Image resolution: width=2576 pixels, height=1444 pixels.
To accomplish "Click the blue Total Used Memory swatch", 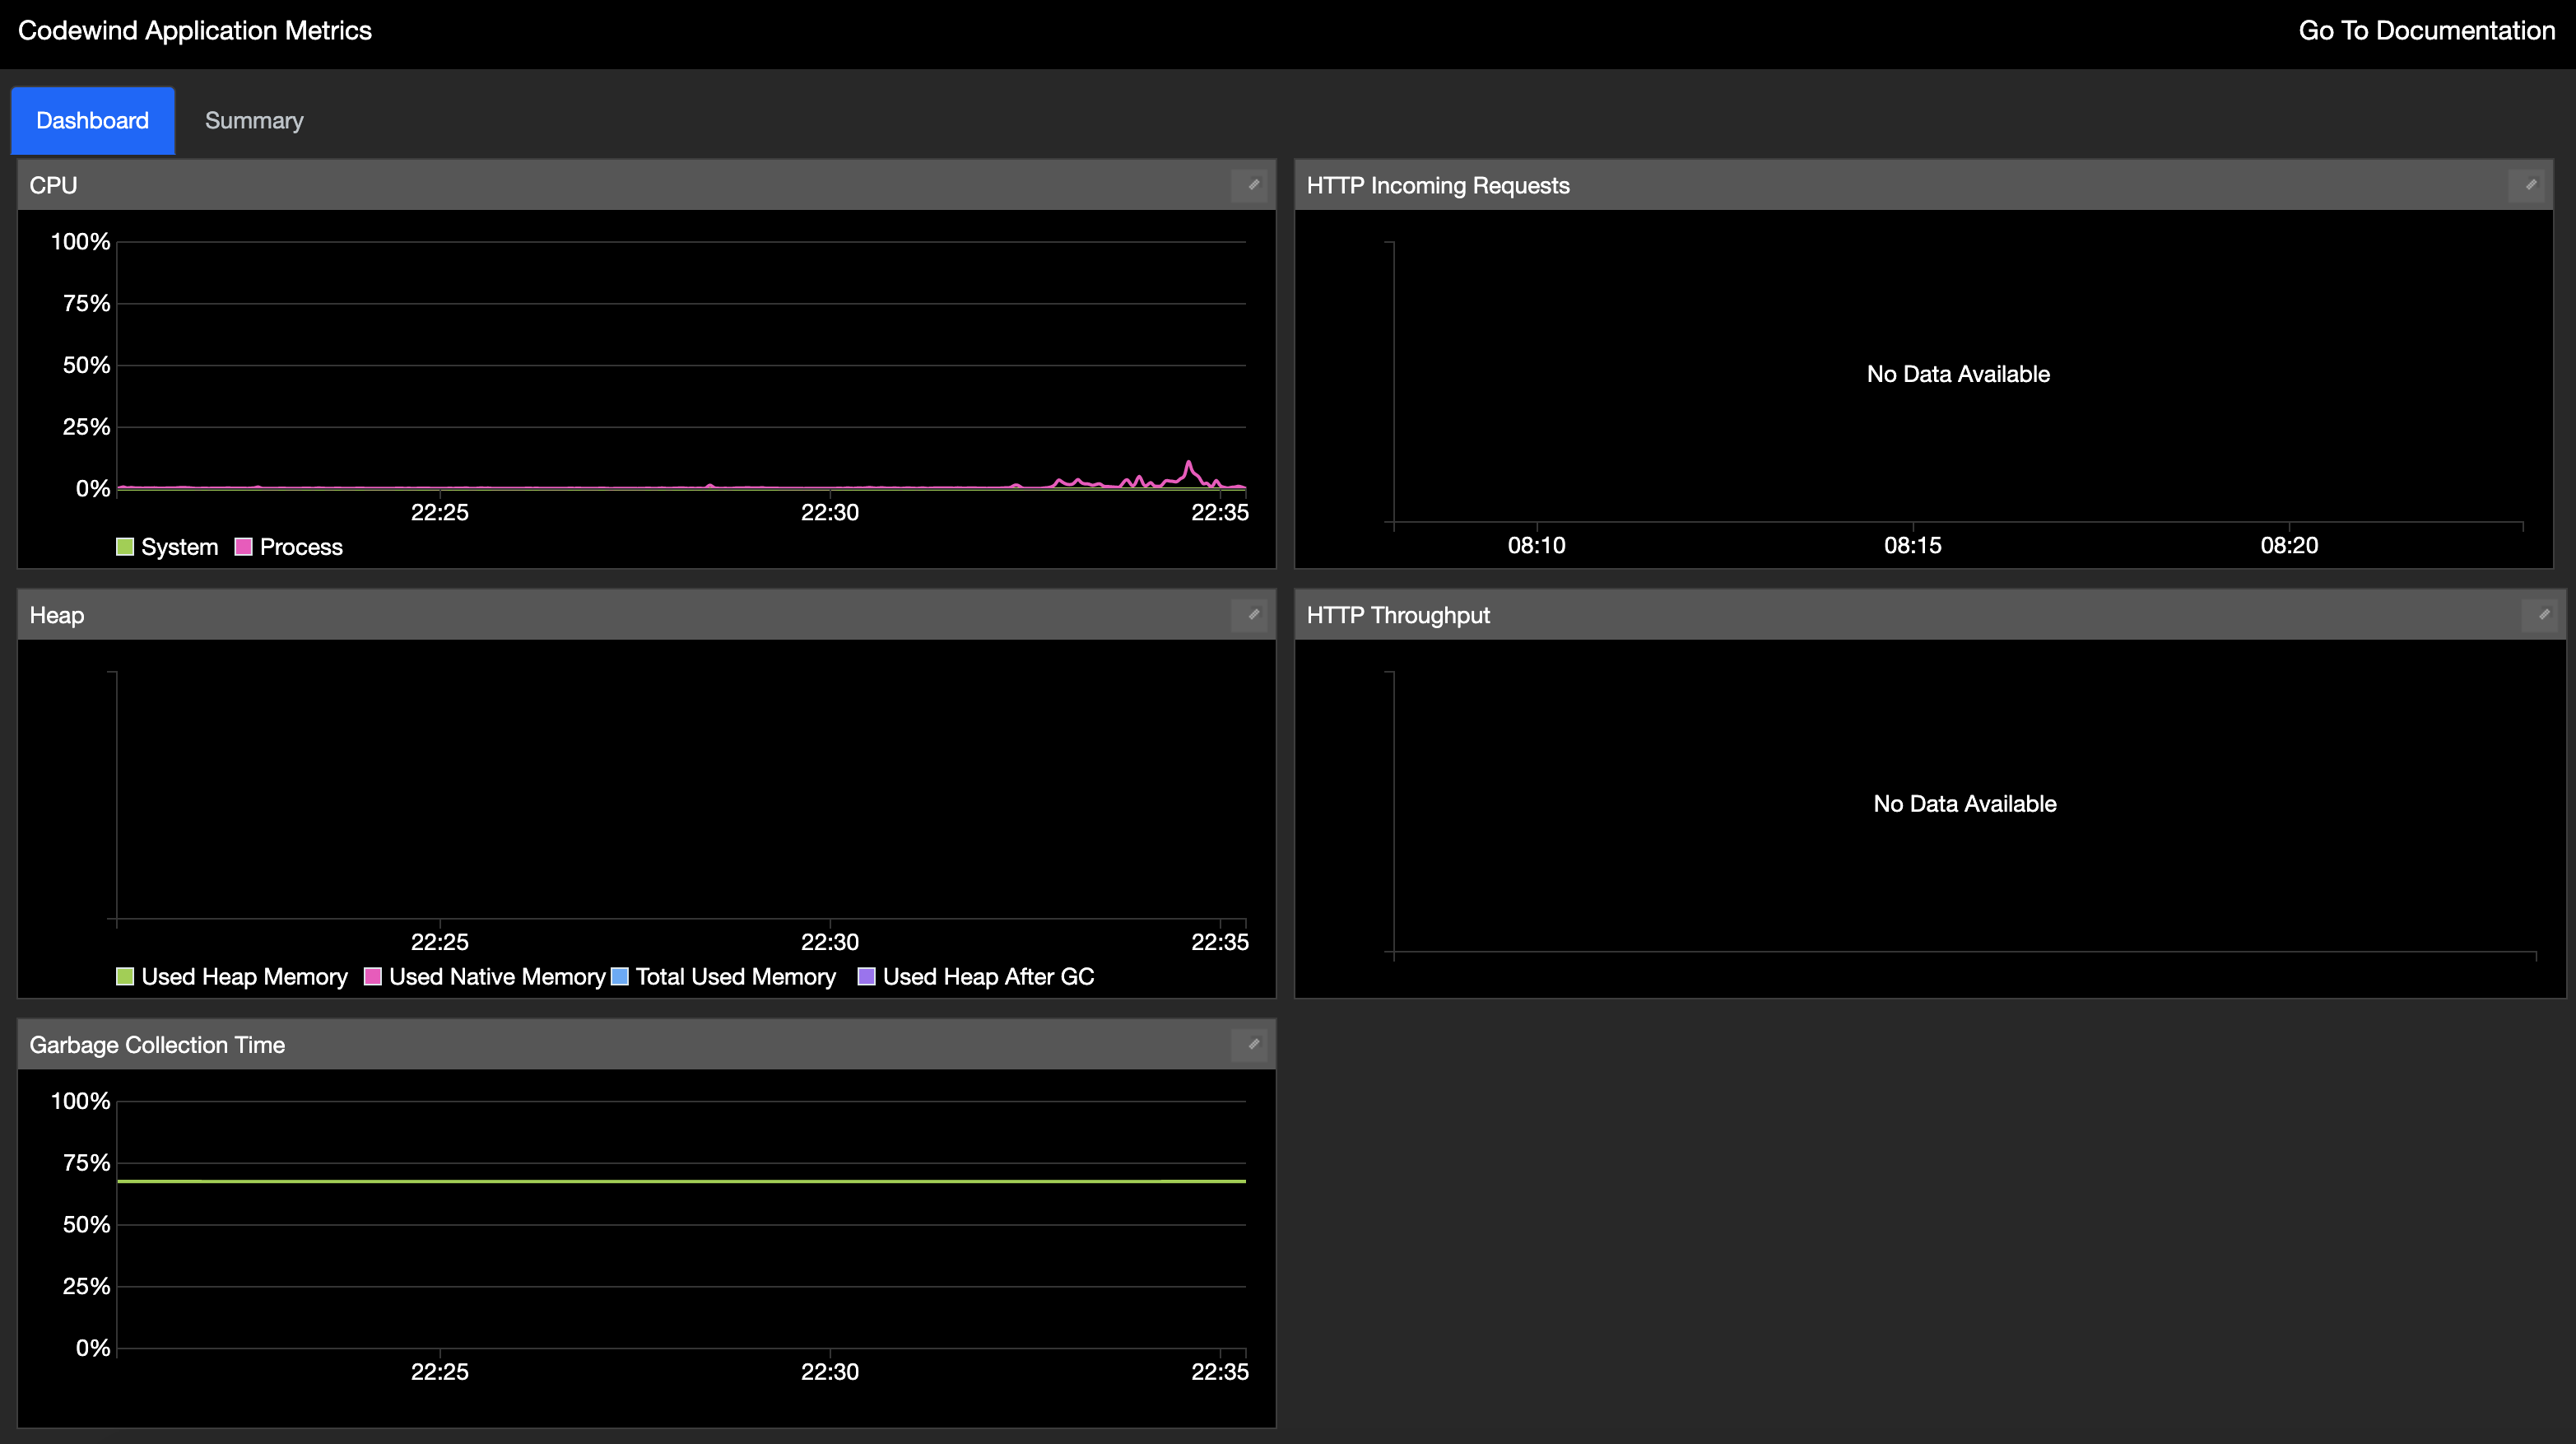I will tap(619, 977).
